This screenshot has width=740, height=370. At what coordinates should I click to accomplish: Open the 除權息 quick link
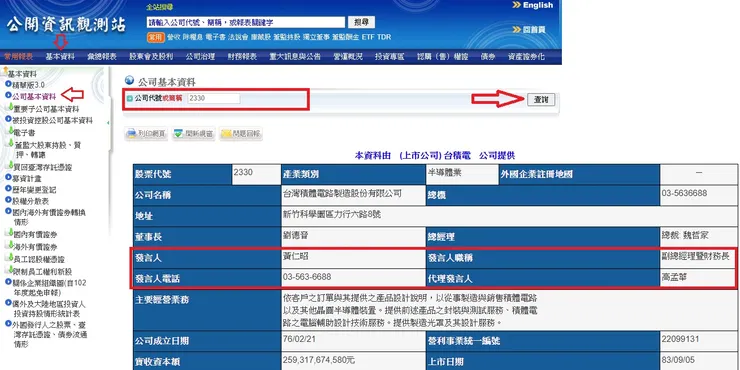pyautogui.click(x=193, y=37)
